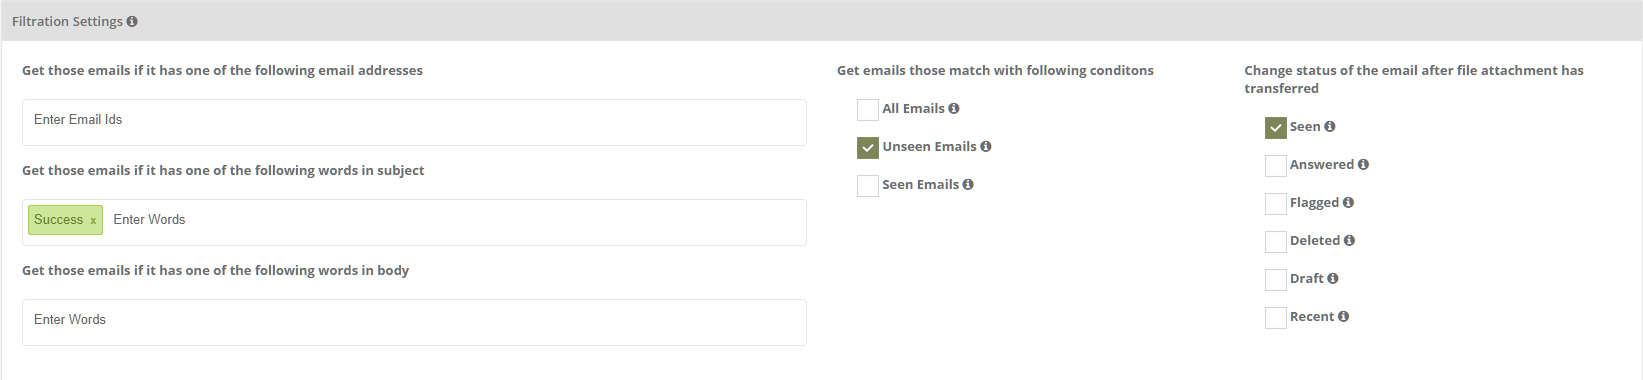Click info icon beside Answered status

[1363, 164]
